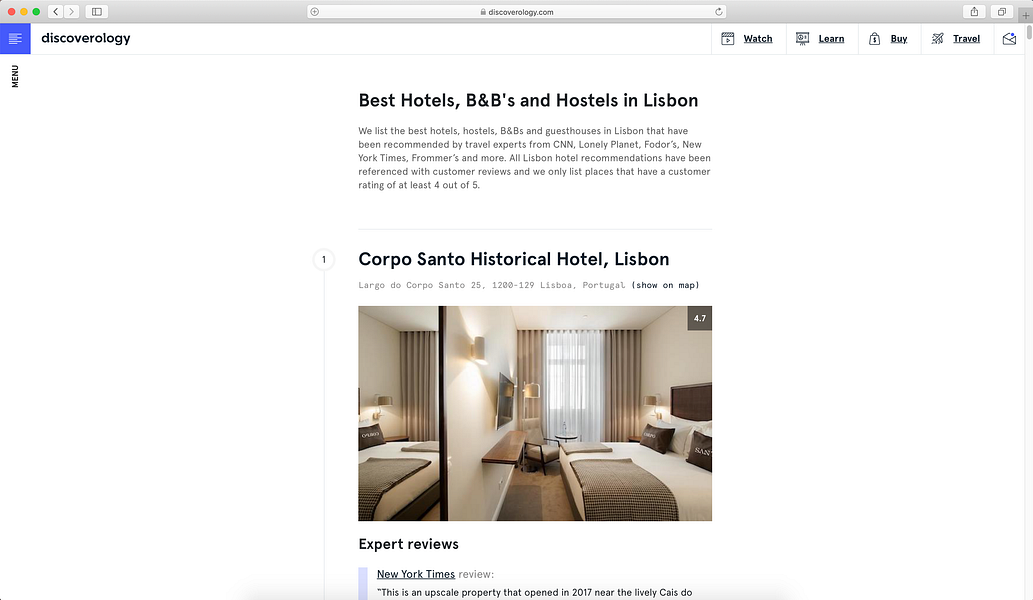This screenshot has height=600, width=1033.
Task: Go back with the browser arrow
Action: coord(56,11)
